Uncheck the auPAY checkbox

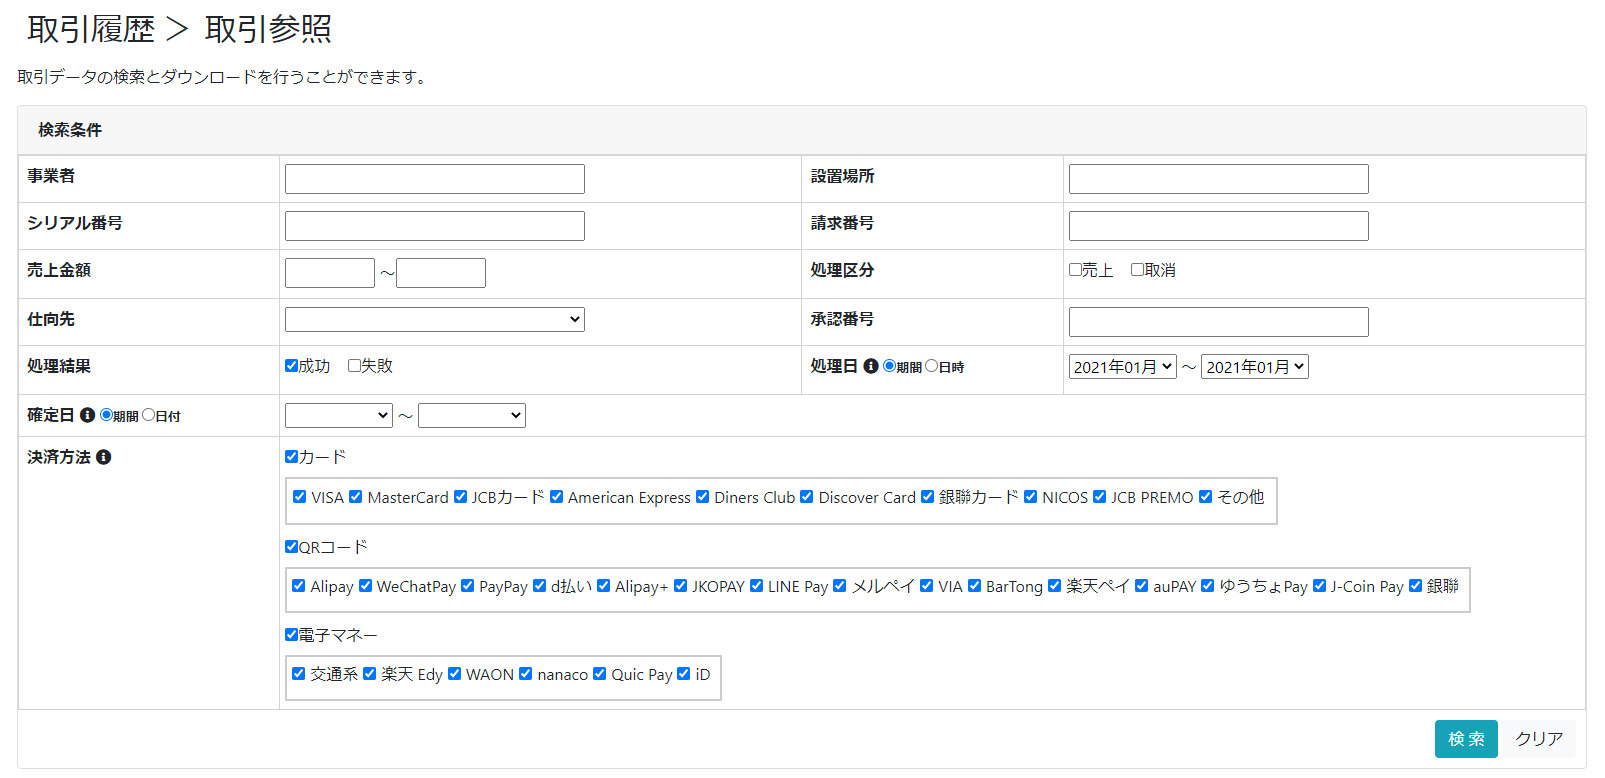pos(1141,586)
